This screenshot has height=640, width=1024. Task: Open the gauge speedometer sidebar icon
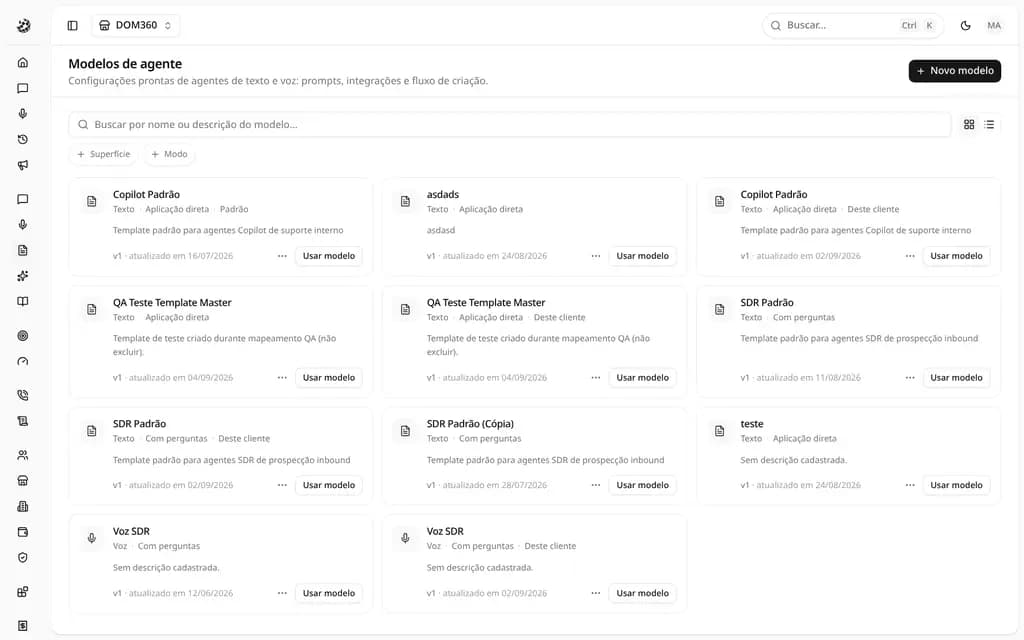pos(23,361)
